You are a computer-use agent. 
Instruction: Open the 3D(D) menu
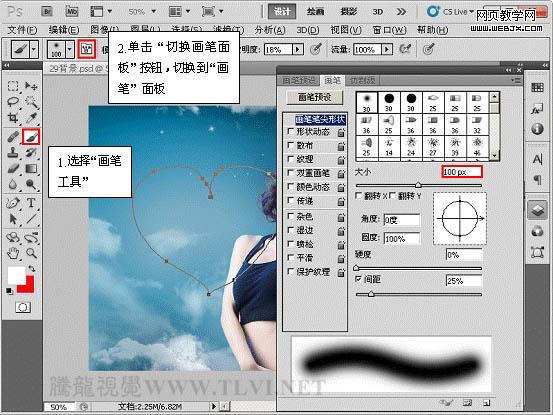[x=308, y=30]
